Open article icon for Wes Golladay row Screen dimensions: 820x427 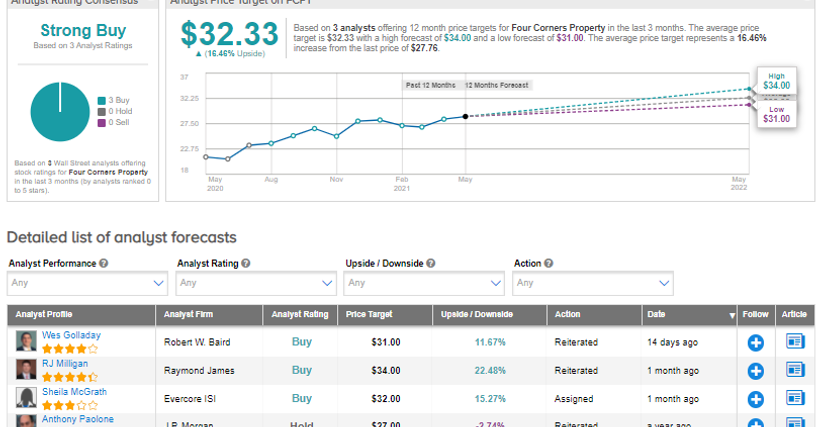click(x=795, y=341)
